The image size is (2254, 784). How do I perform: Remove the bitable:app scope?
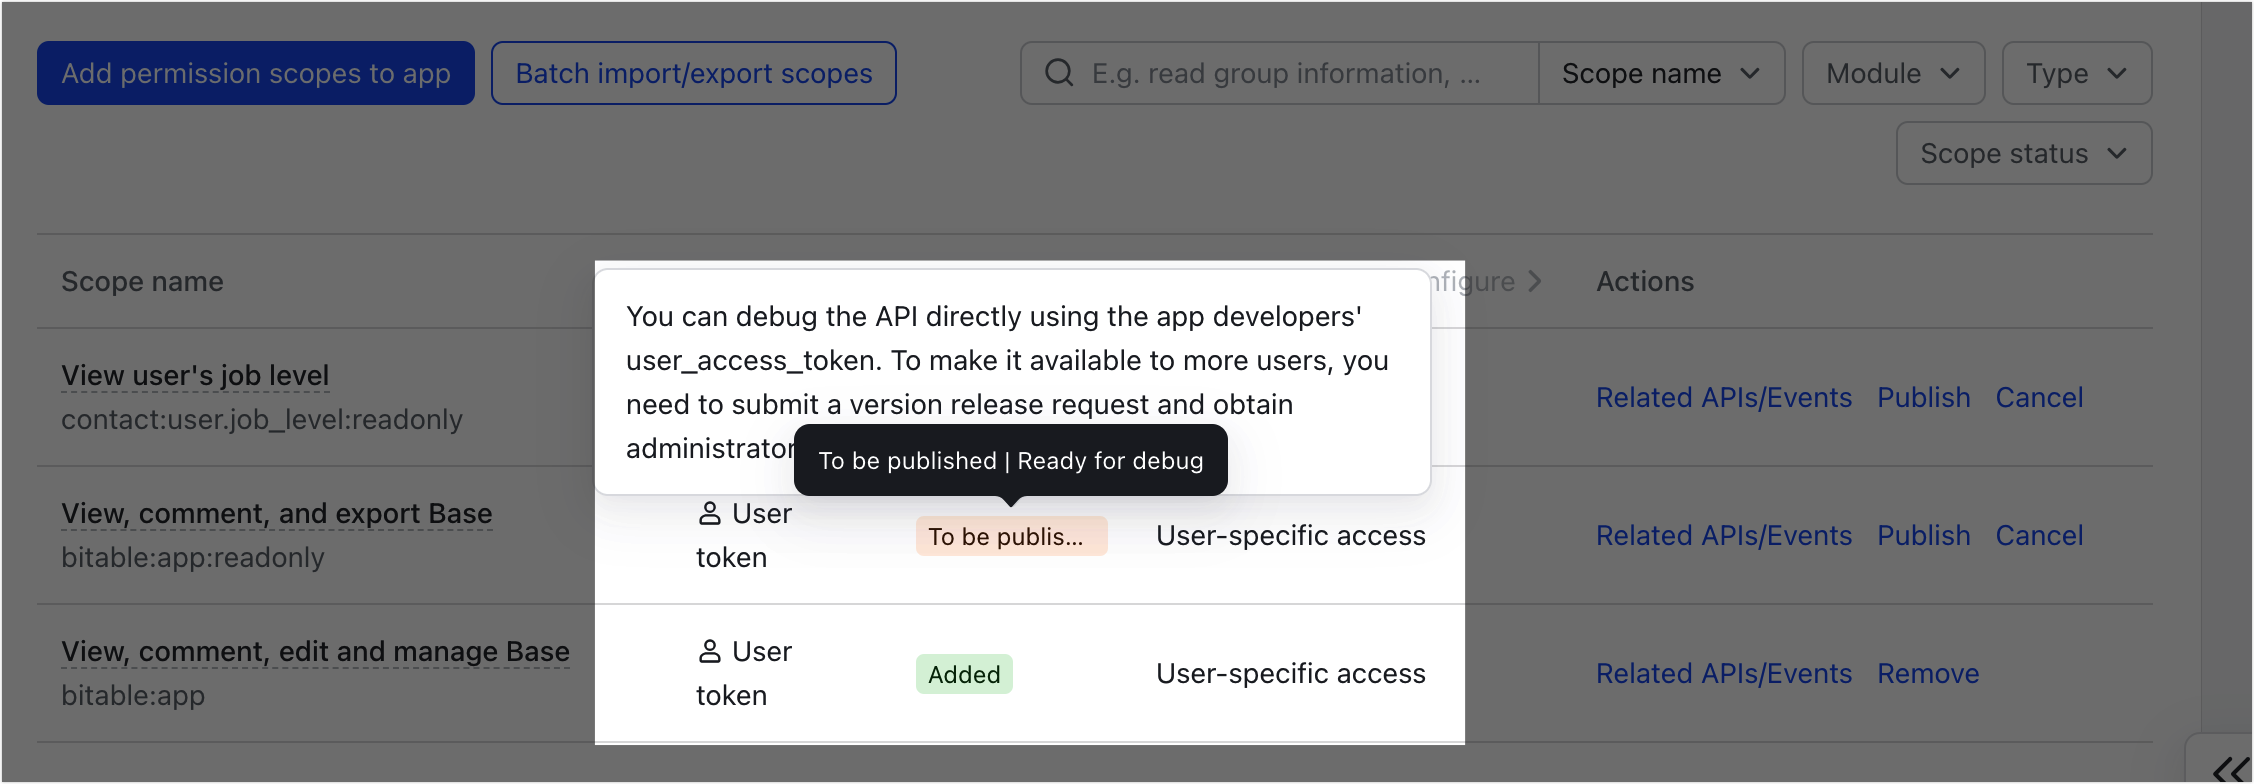click(x=1927, y=674)
